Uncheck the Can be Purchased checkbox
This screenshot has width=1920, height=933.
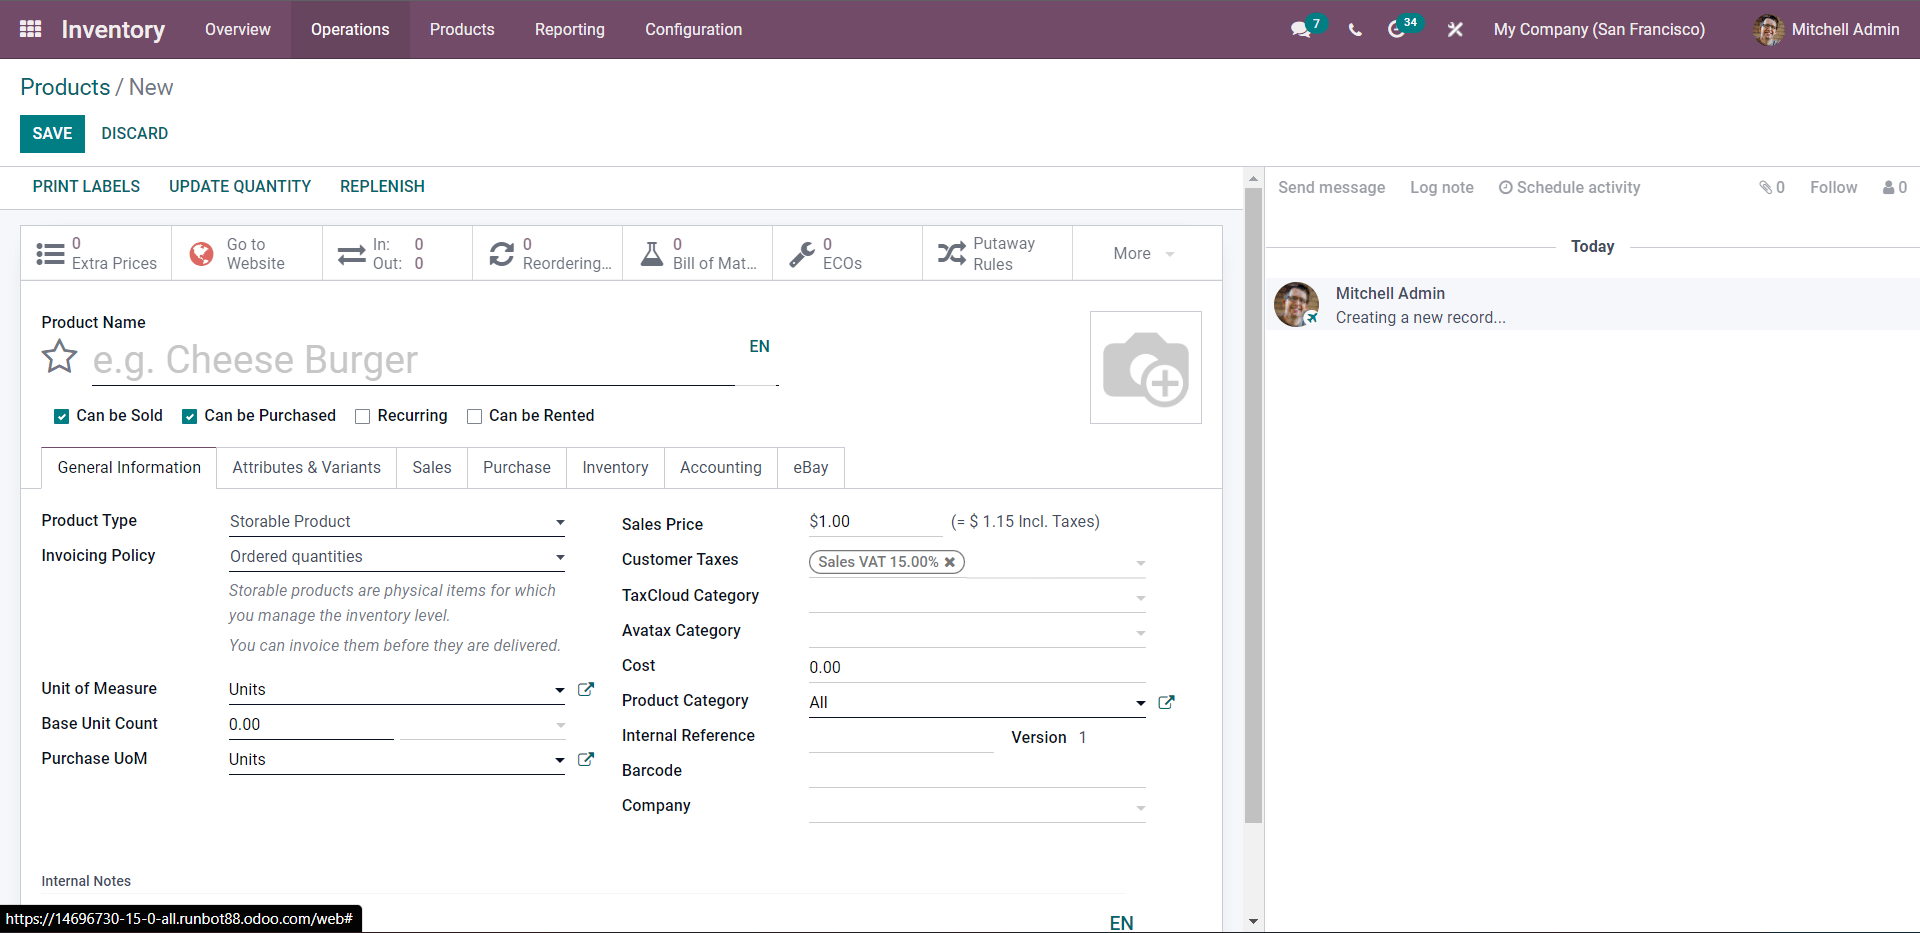point(189,416)
